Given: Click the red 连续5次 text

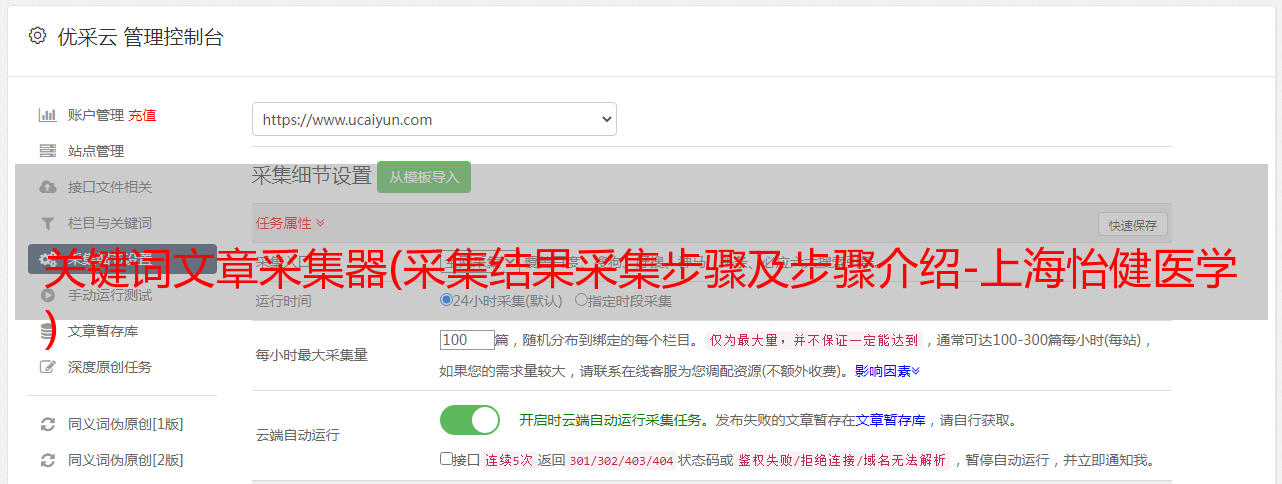Looking at the screenshot, I should [509, 461].
